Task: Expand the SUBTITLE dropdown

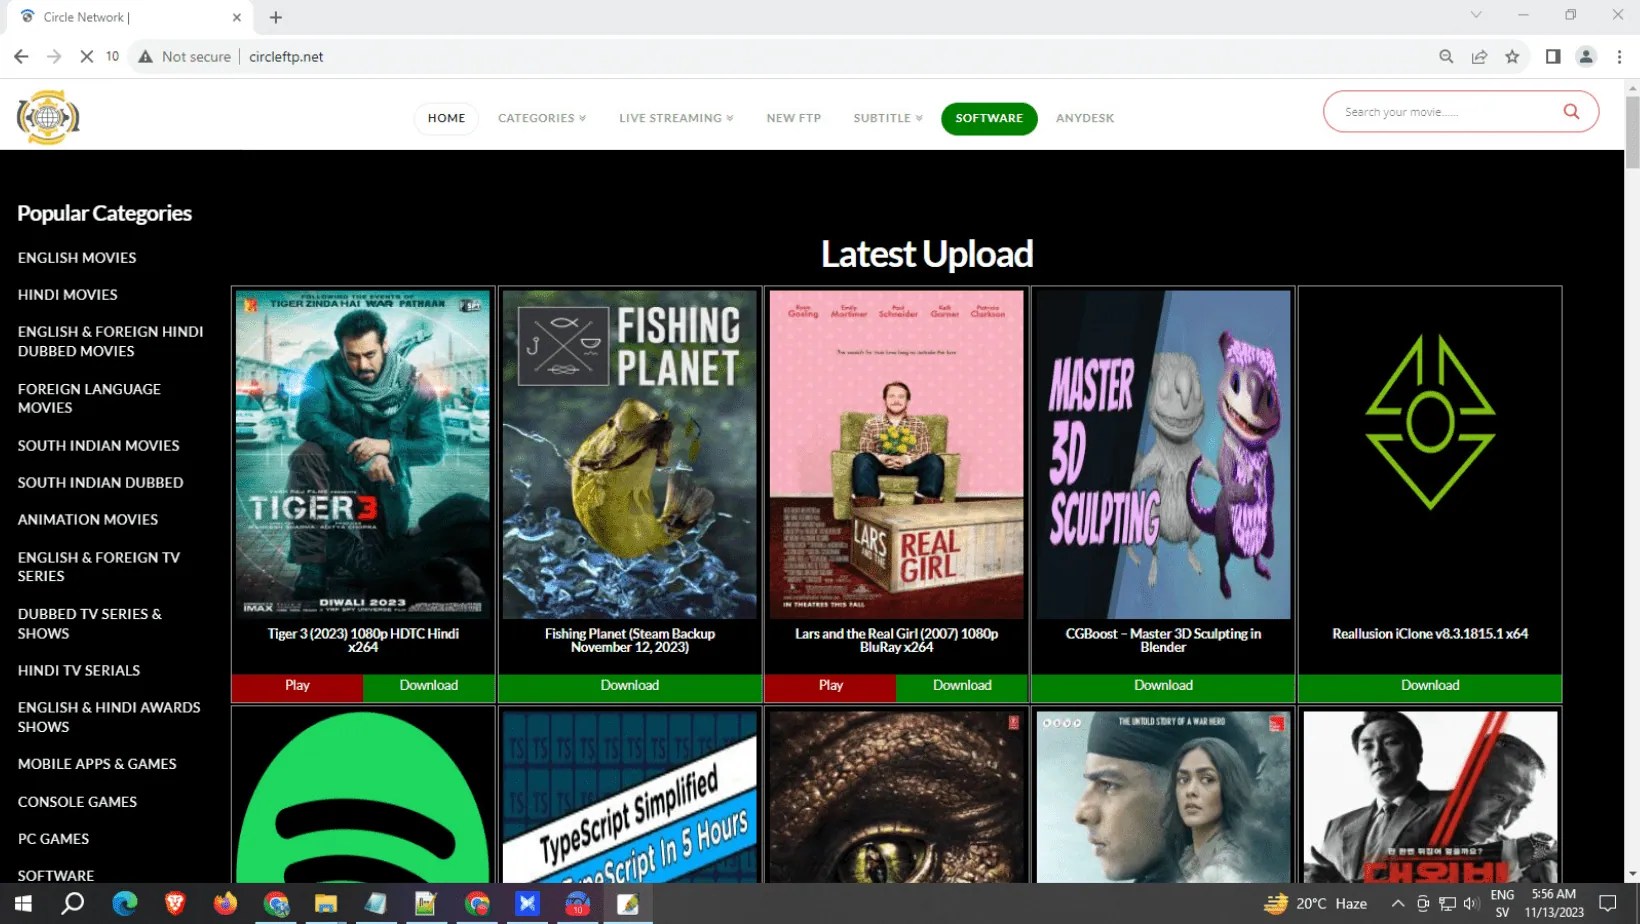Action: pyautogui.click(x=886, y=118)
